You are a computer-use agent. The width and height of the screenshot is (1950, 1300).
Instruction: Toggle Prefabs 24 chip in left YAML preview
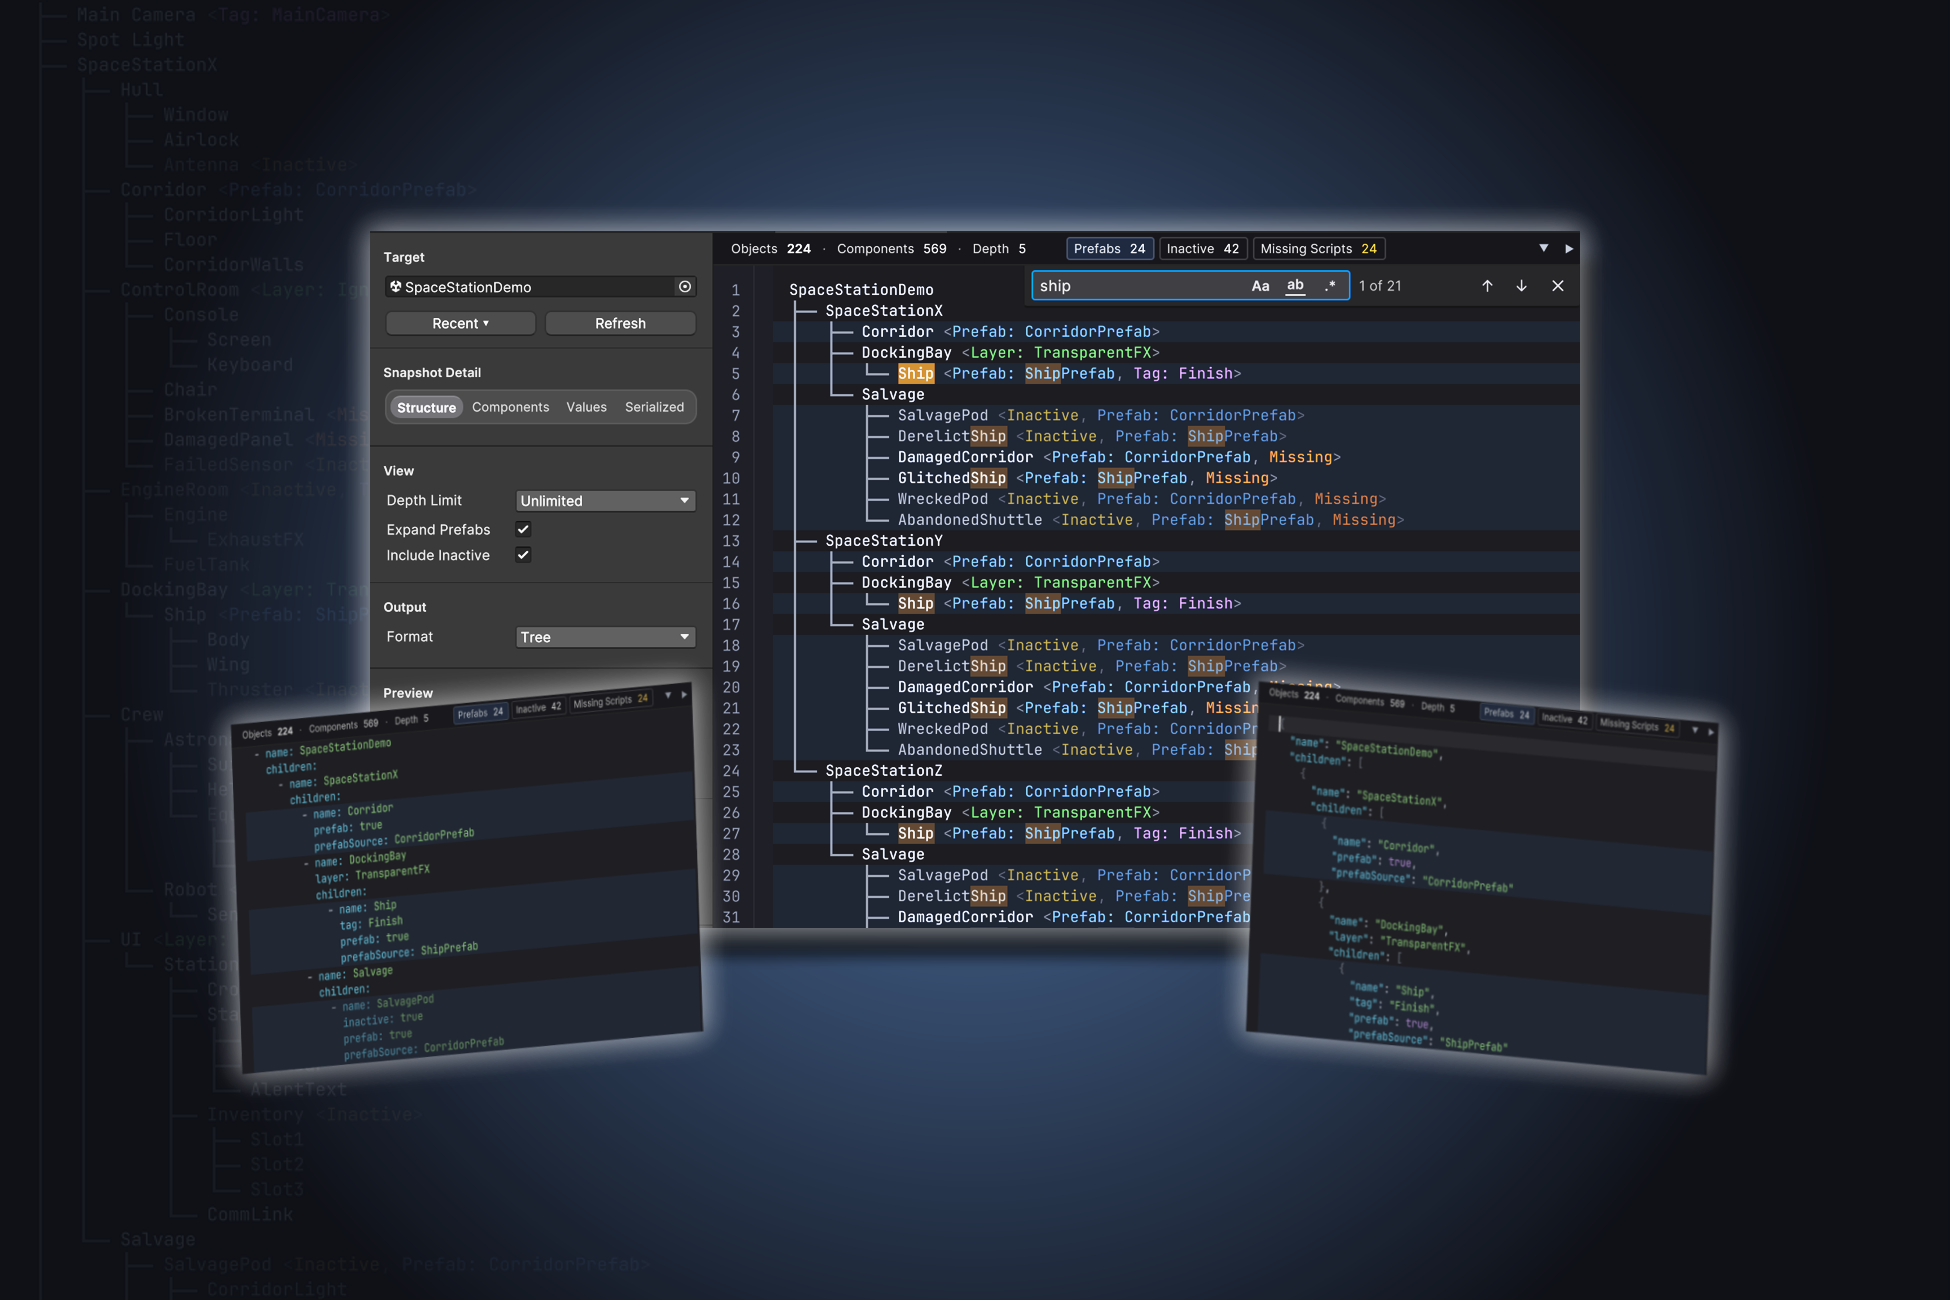[x=480, y=713]
